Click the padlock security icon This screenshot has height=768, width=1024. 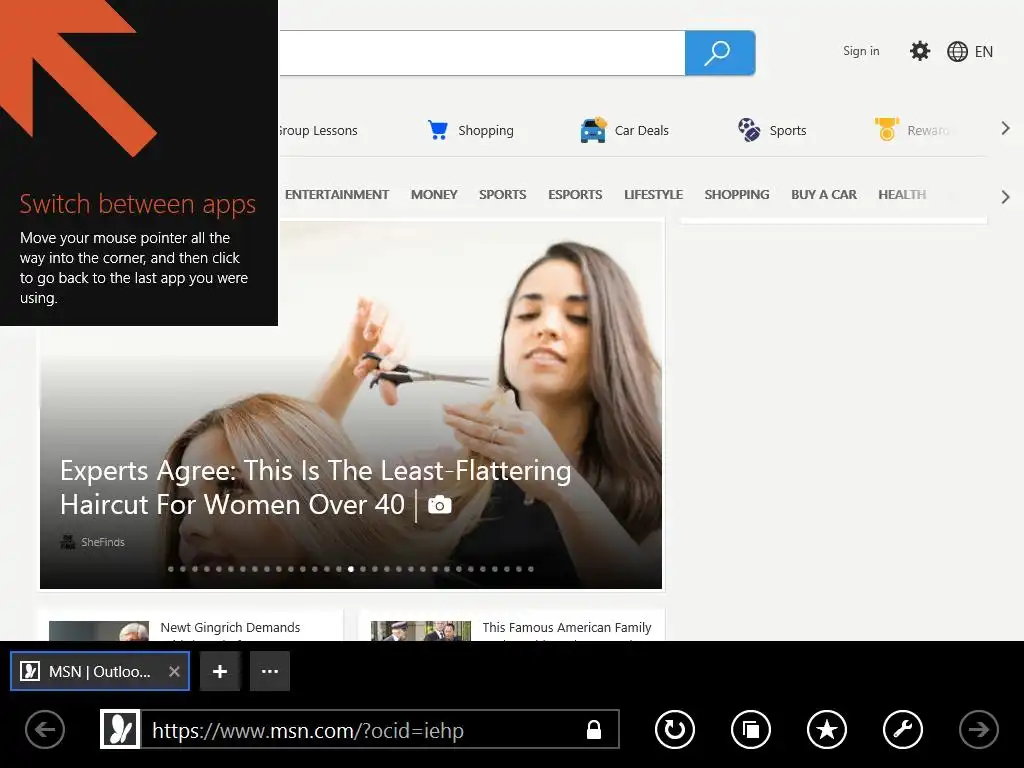[594, 729]
